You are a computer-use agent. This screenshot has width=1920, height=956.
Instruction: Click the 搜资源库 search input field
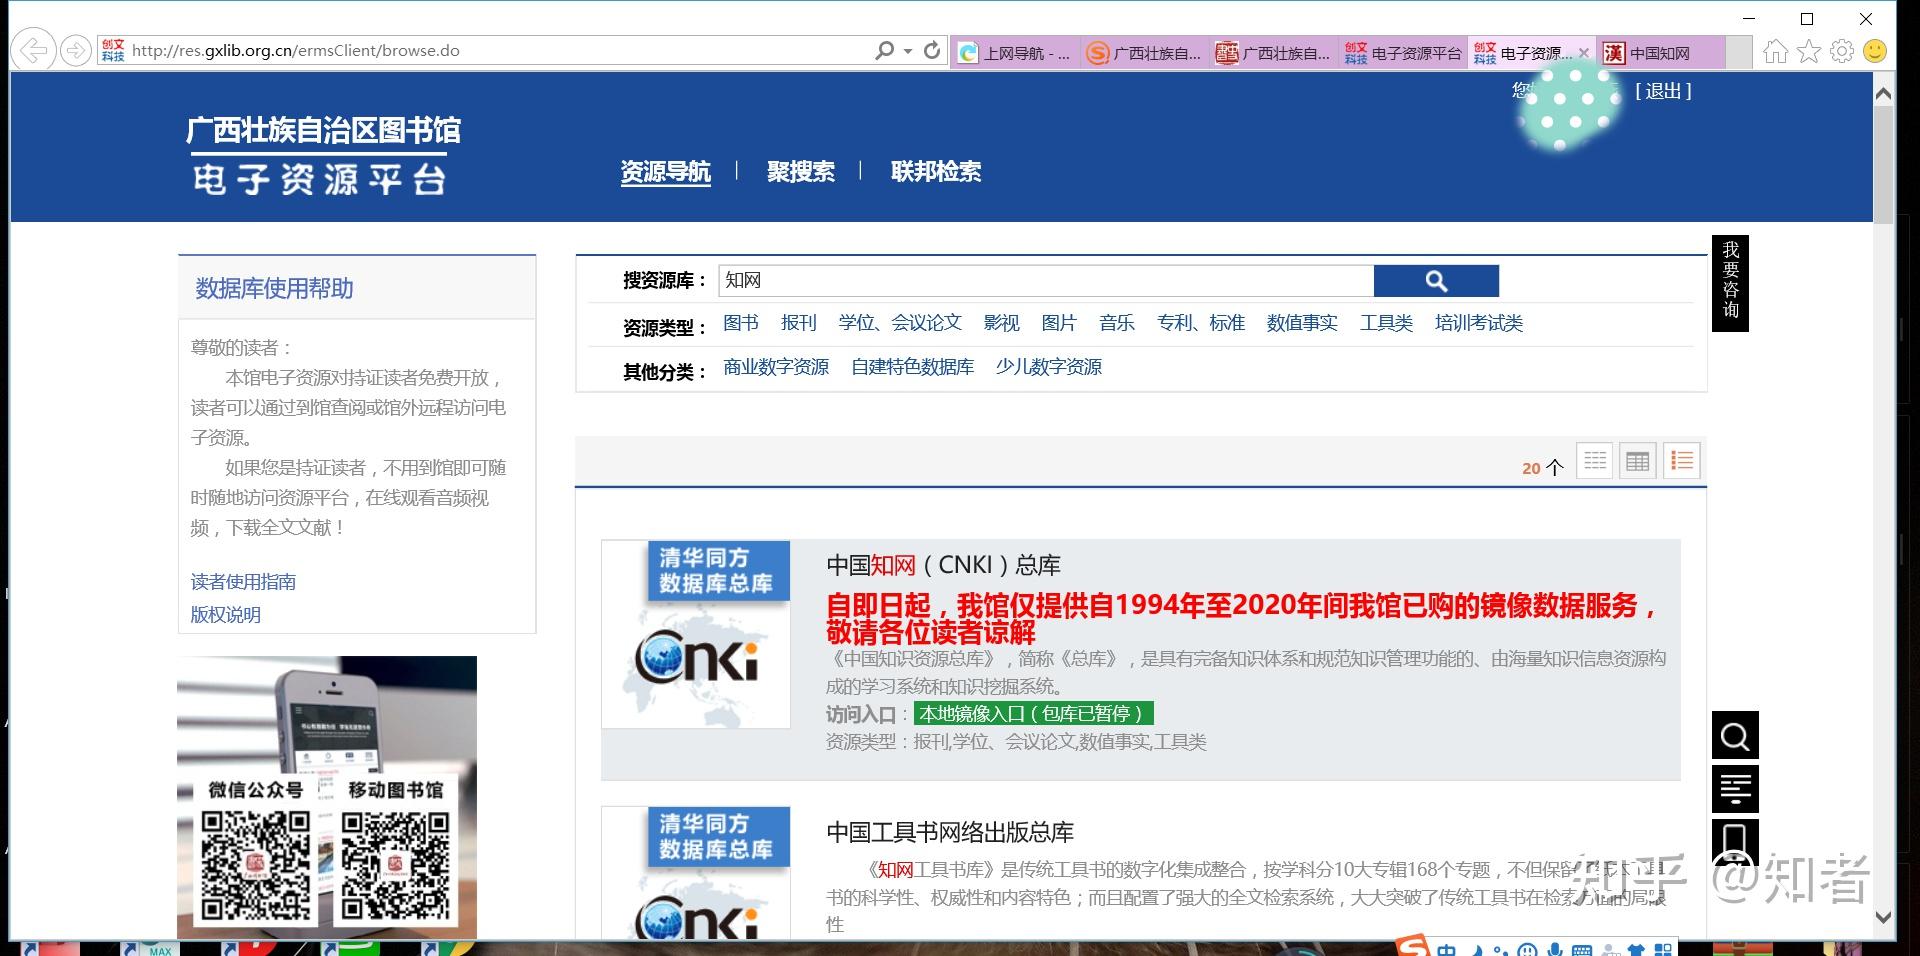1046,281
